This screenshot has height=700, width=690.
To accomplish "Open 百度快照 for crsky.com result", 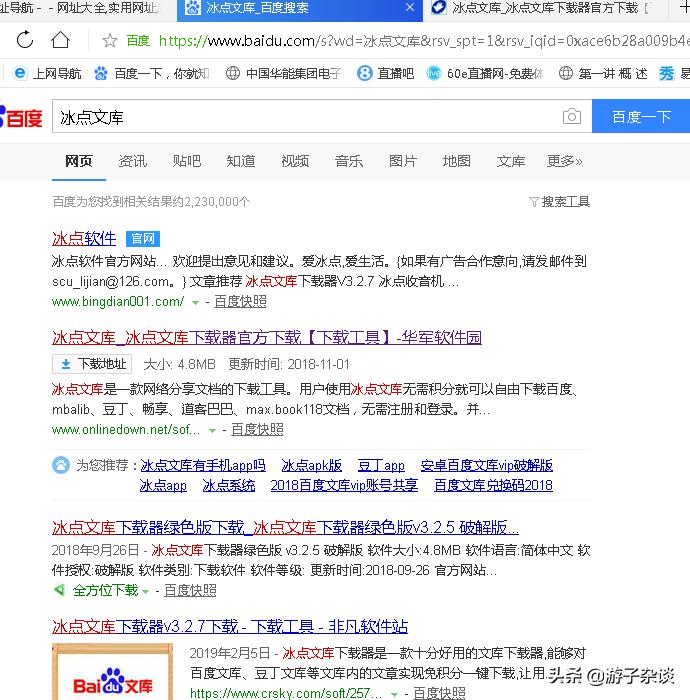I will (x=439, y=693).
